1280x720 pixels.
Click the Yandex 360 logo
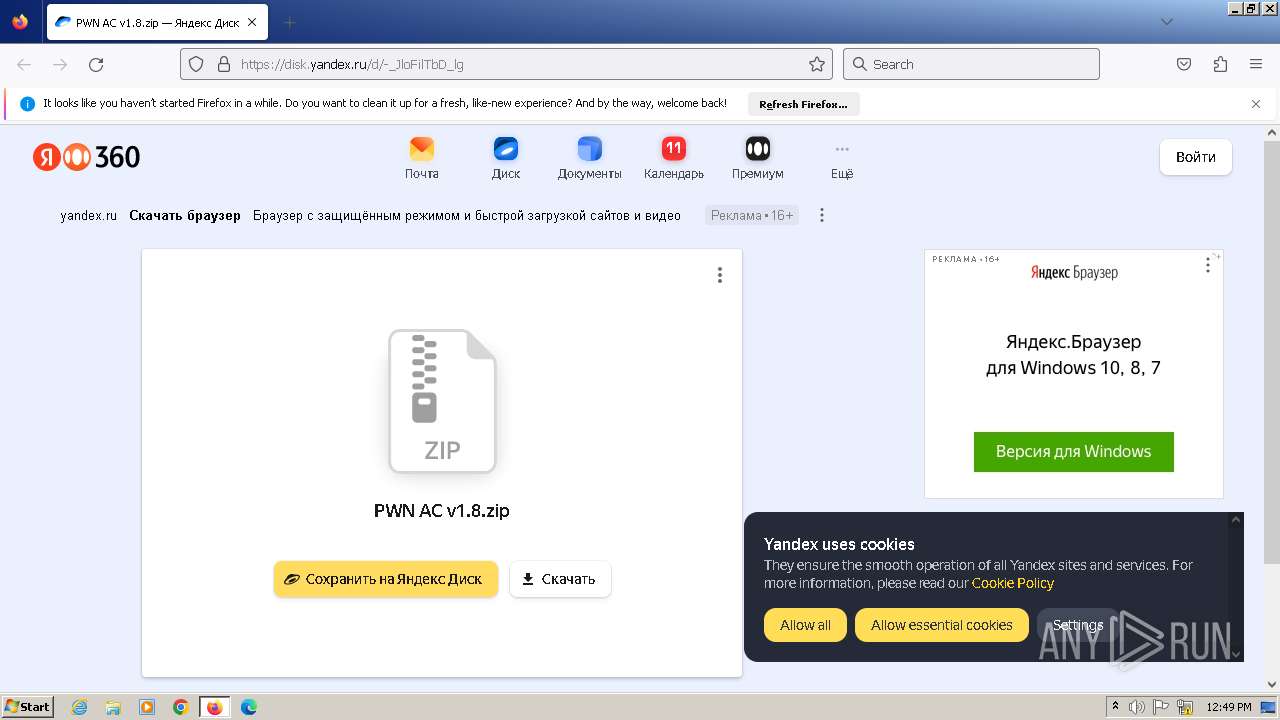(87, 157)
